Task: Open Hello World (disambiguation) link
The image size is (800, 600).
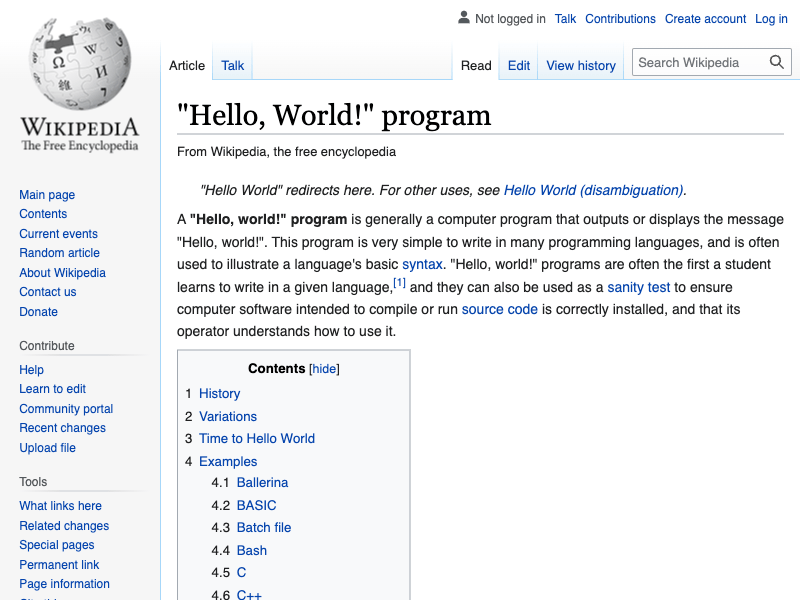Action: (593, 190)
